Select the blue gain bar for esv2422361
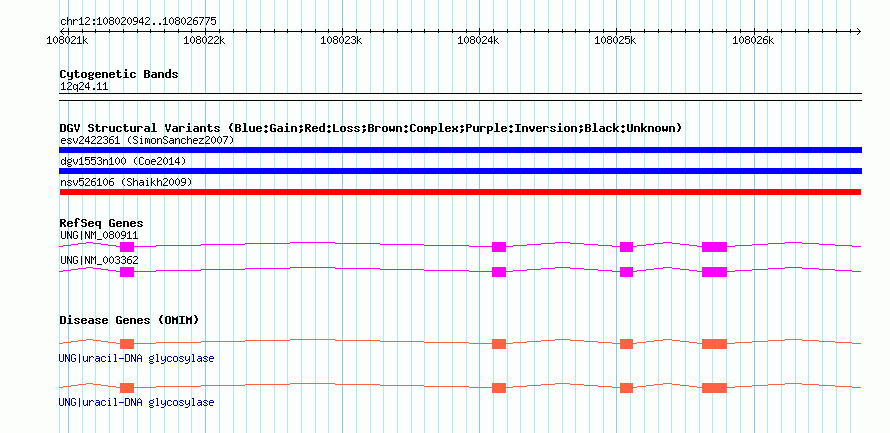The width and height of the screenshot is (890, 433). (460, 150)
